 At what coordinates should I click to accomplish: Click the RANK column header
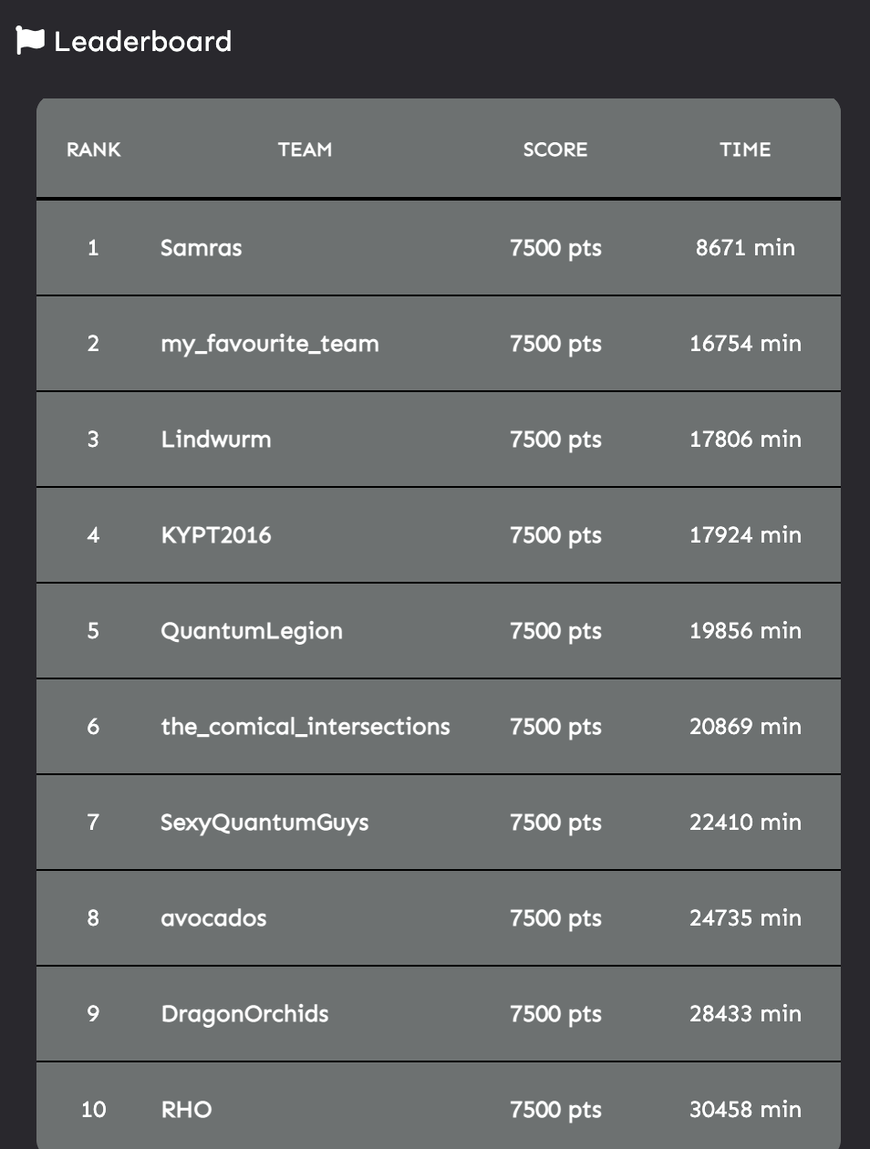point(93,150)
